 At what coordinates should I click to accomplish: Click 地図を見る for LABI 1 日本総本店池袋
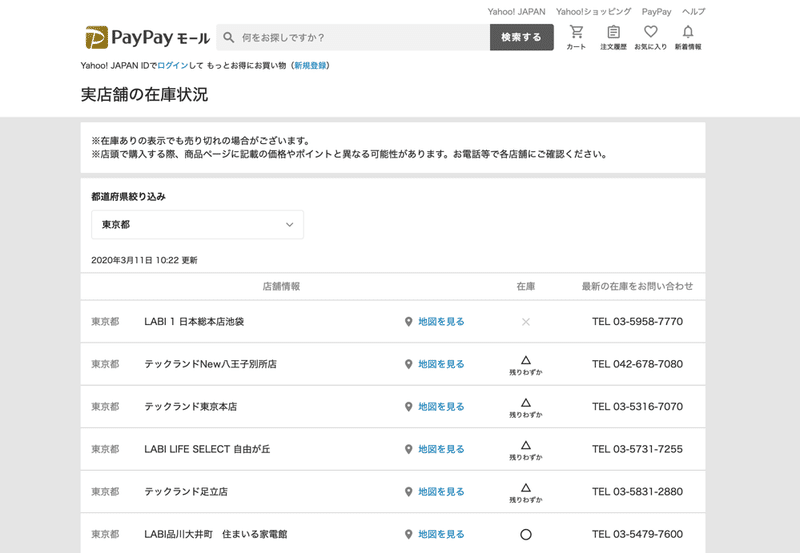point(441,322)
